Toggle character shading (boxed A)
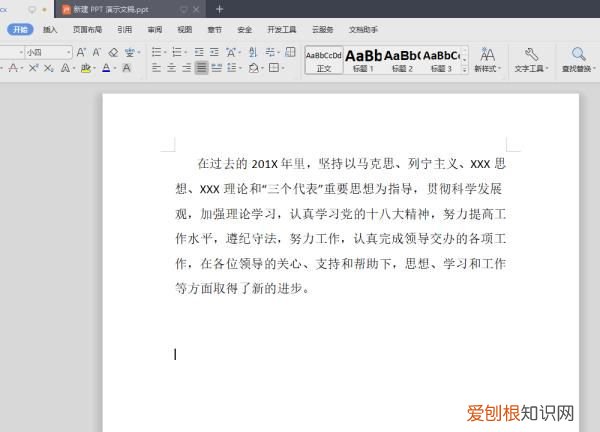This screenshot has width=600, height=432. 126,68
